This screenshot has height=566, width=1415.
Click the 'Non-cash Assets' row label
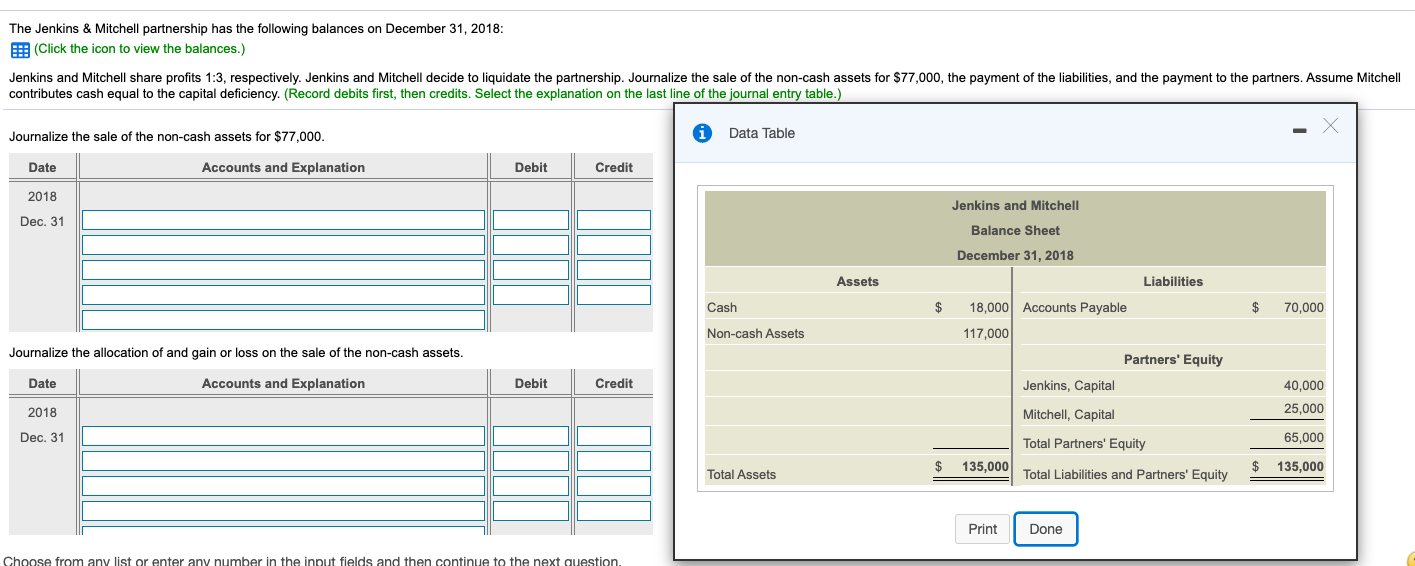[755, 333]
